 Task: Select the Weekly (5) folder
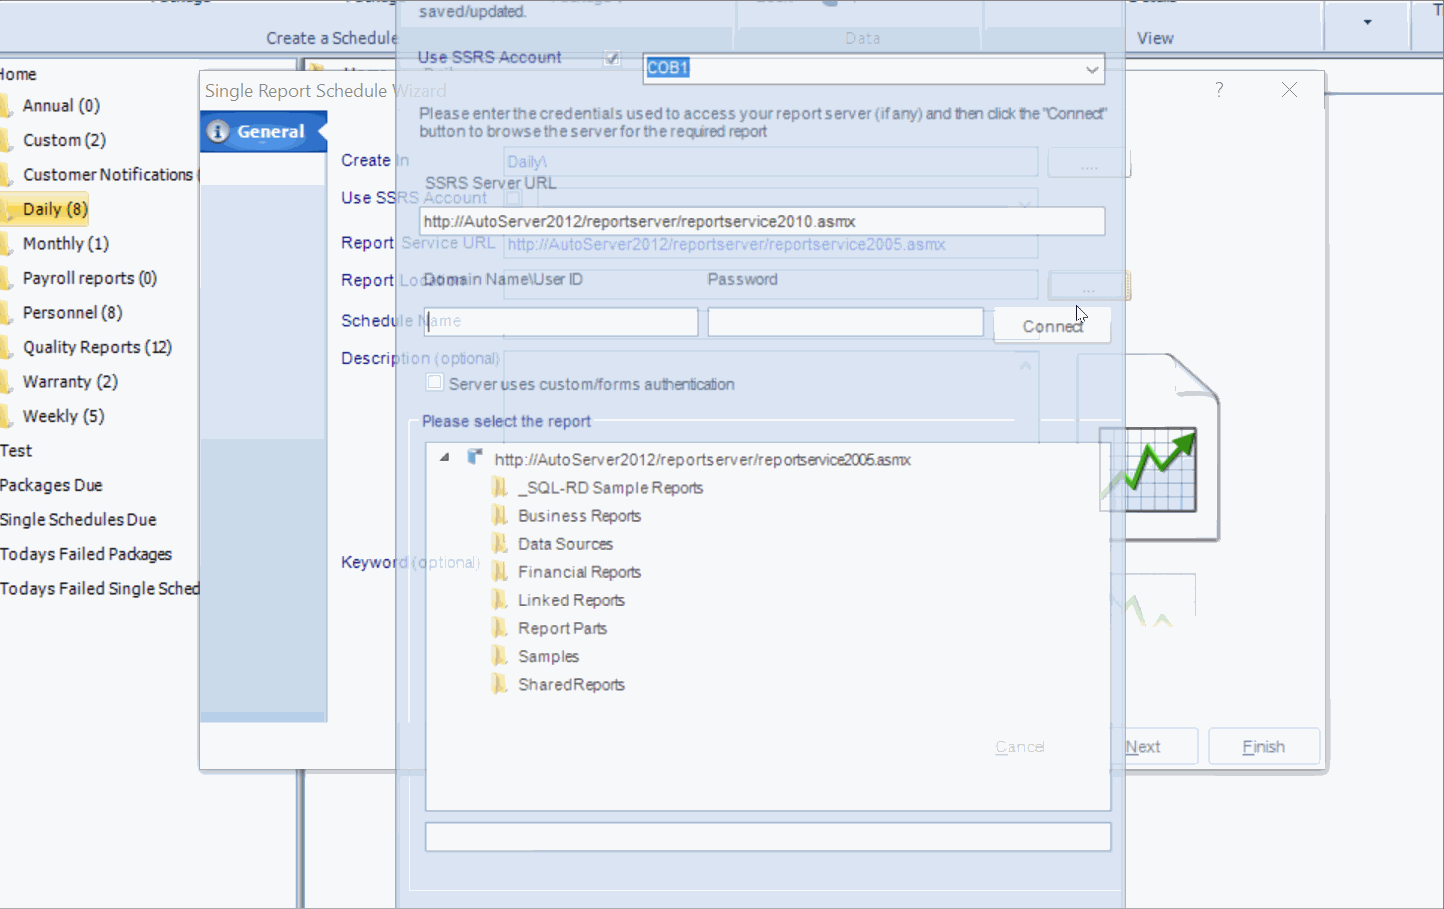pos(63,416)
